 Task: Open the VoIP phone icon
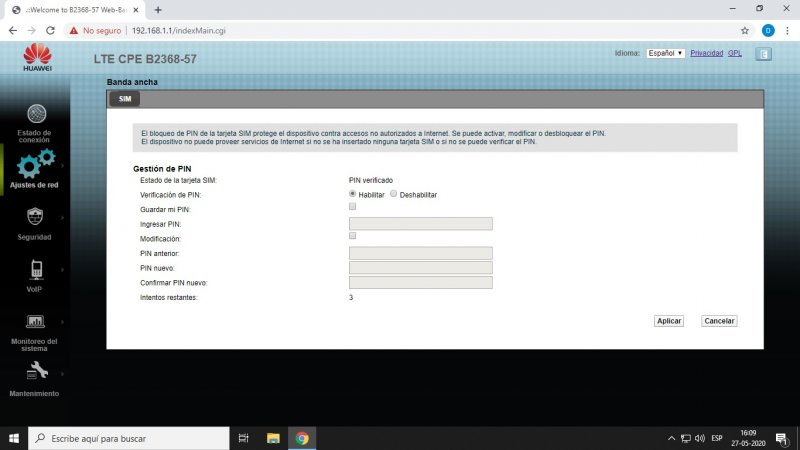(36, 268)
